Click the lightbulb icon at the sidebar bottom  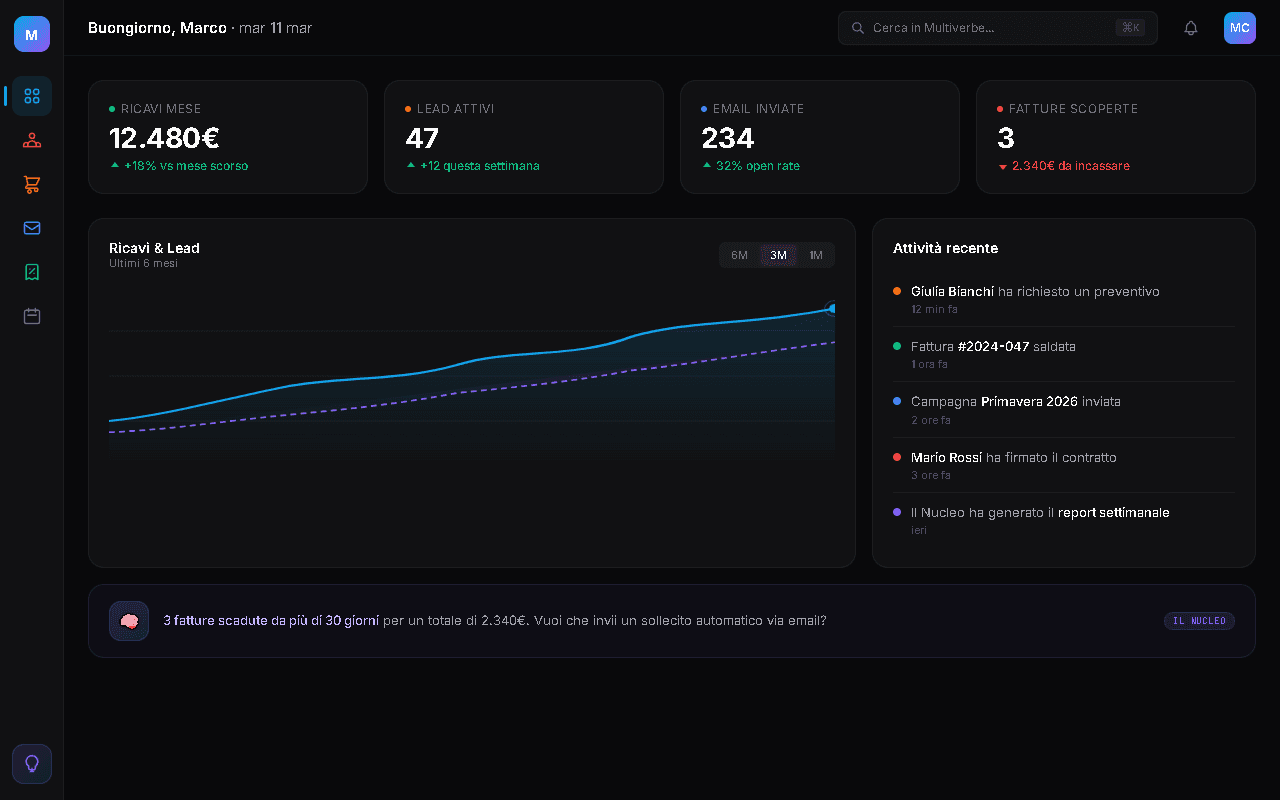point(31,763)
